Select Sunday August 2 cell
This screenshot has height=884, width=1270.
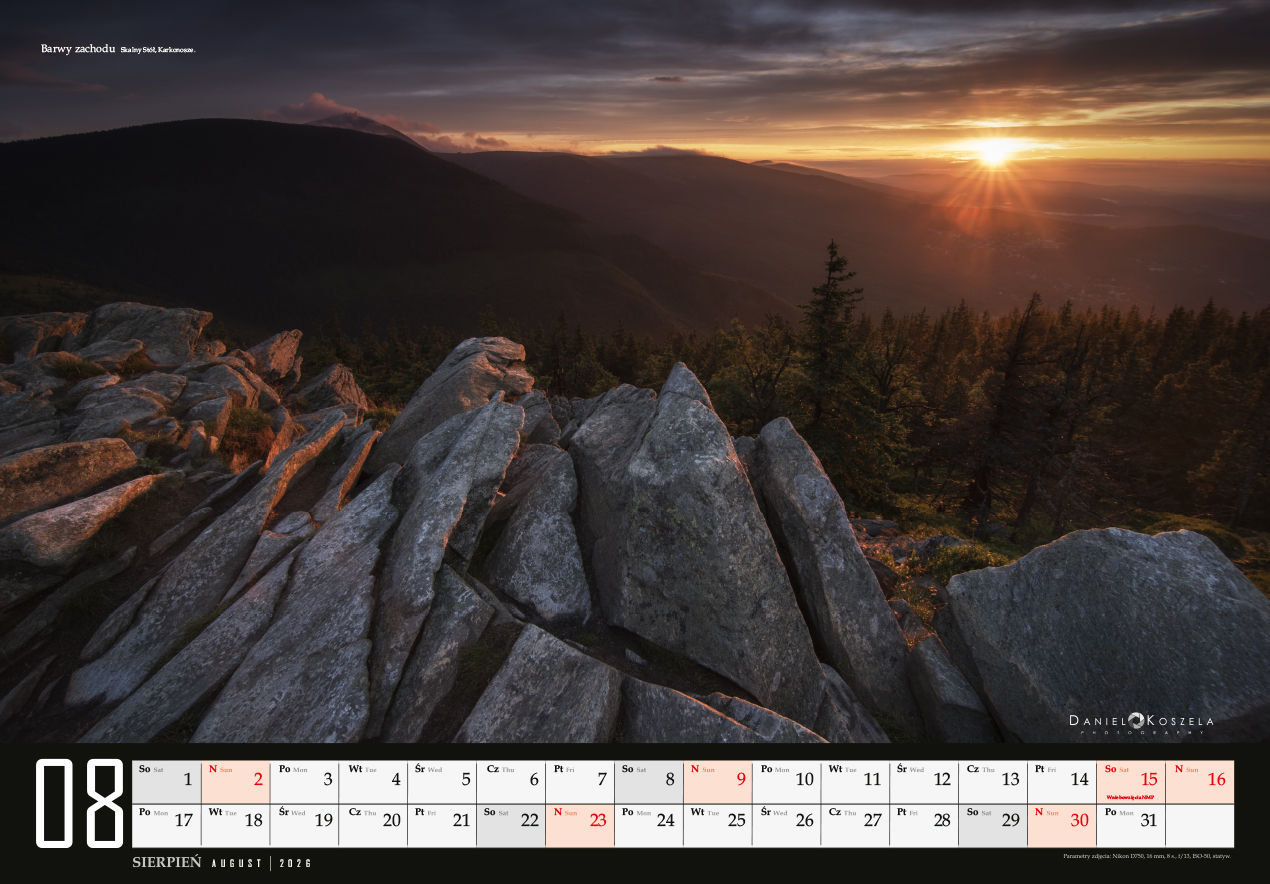click(236, 782)
